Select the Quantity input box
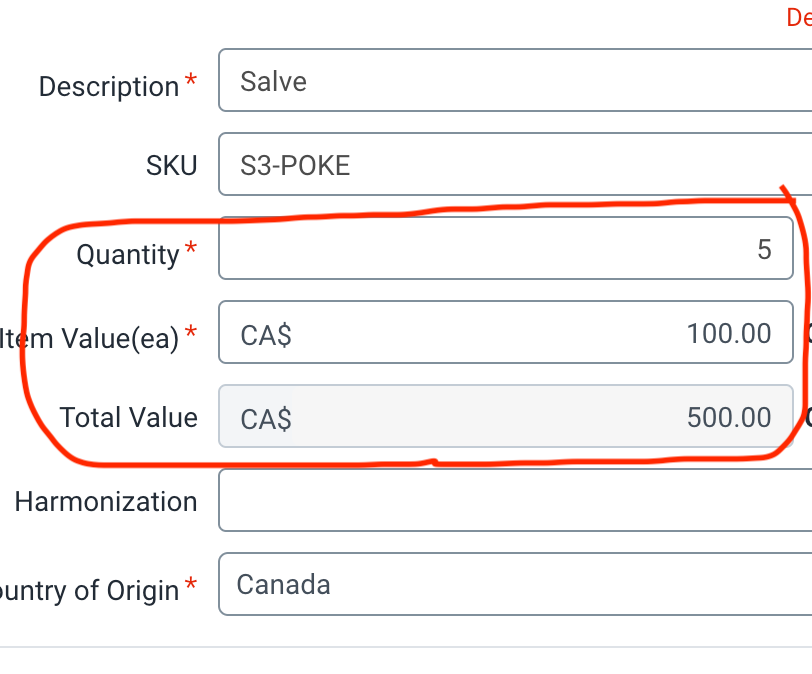Image resolution: width=812 pixels, height=674 pixels. point(505,249)
